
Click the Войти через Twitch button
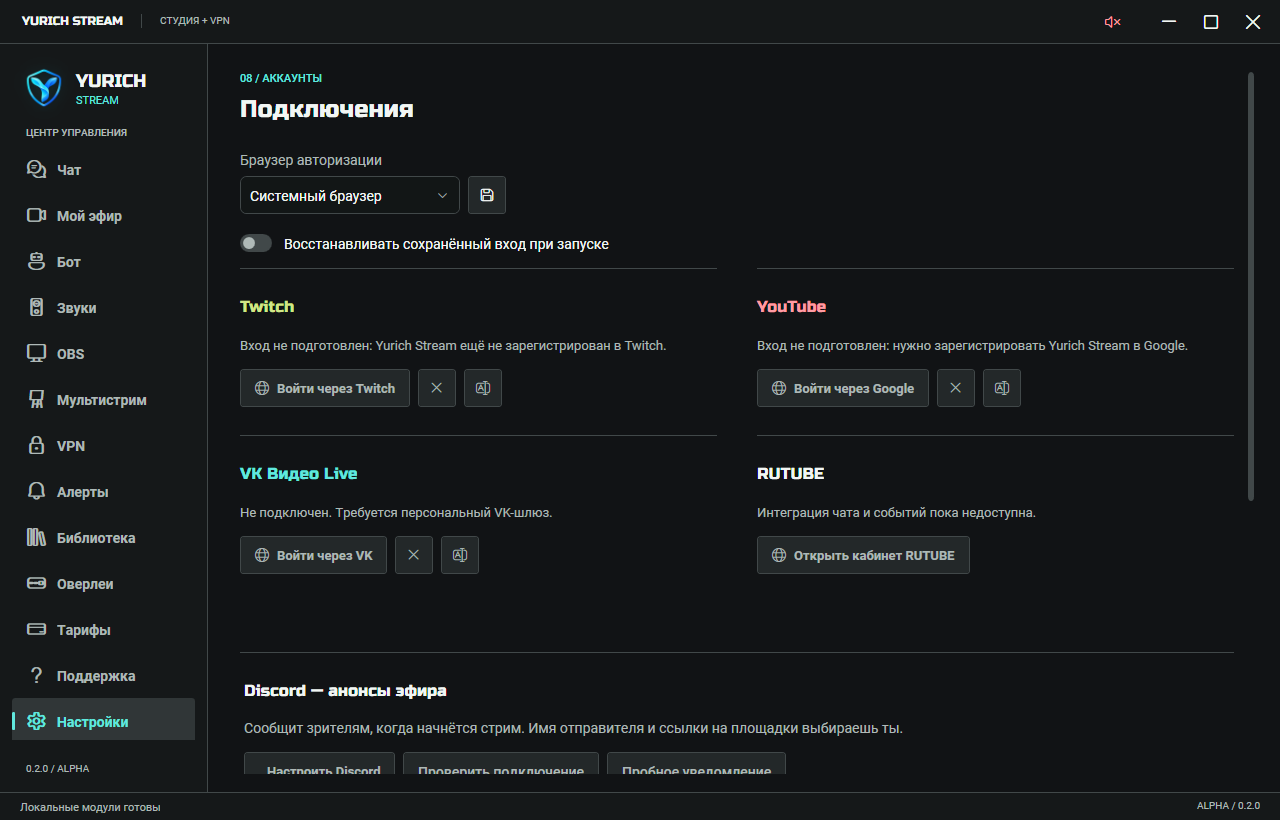325,388
